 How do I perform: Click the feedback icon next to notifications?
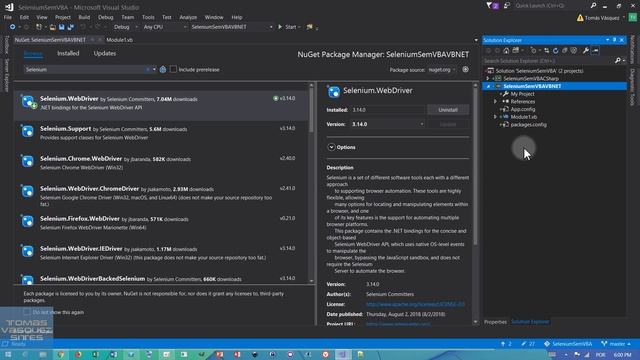click(x=507, y=6)
